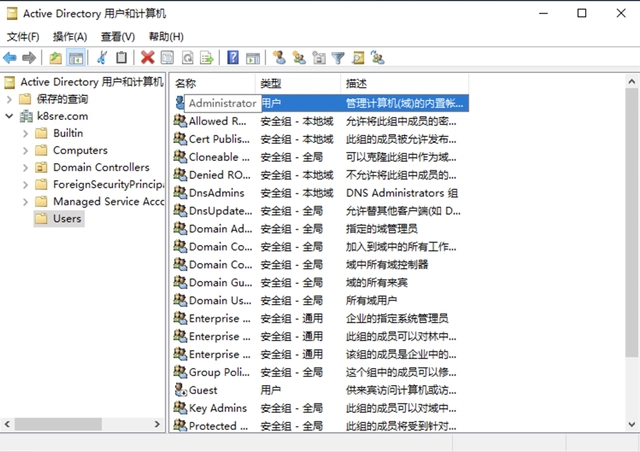Viewport: 640px width, 452px height.
Task: Click the Forward arrow toolbar icon
Action: pyautogui.click(x=29, y=58)
